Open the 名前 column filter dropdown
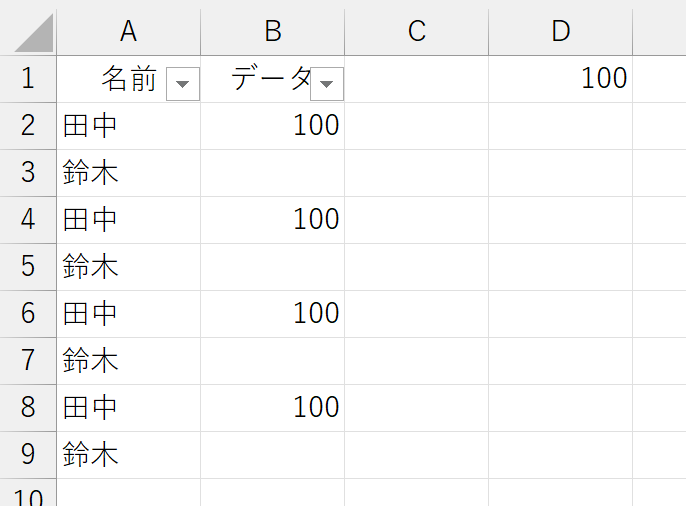Viewport: 686px width, 506px height. pyautogui.click(x=183, y=84)
